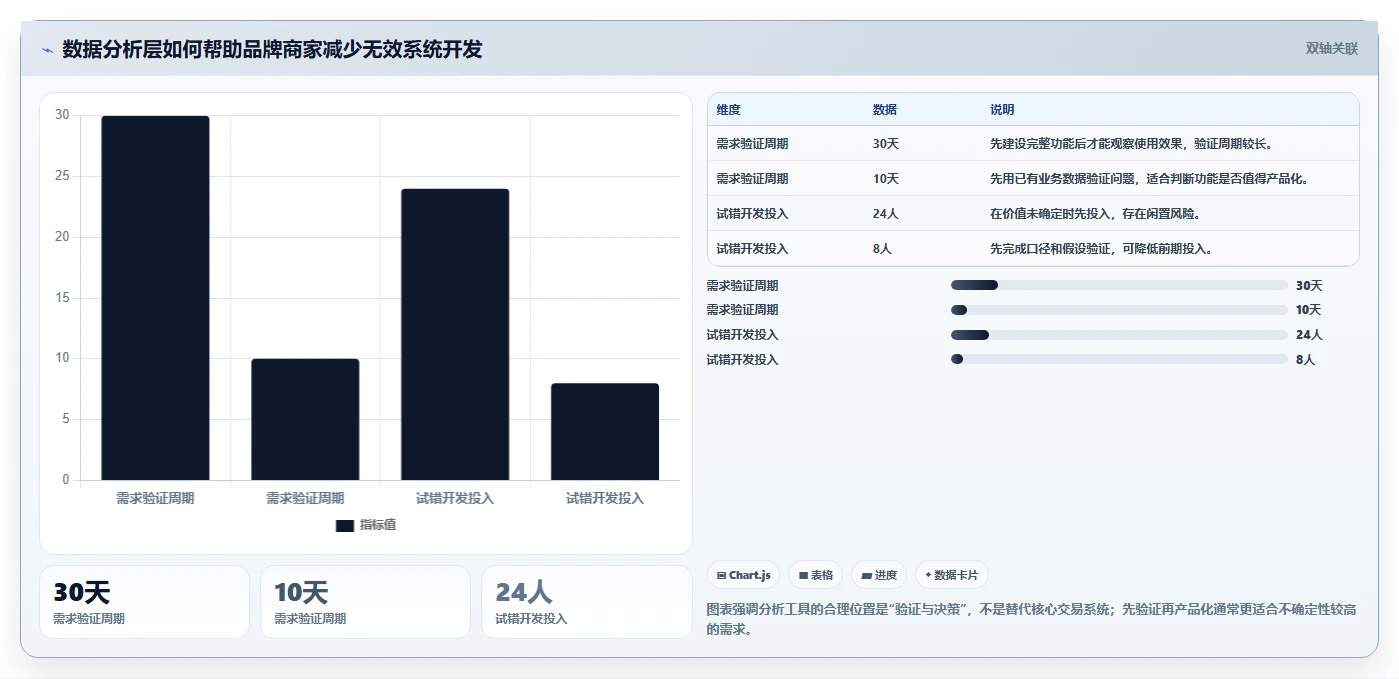Toggle the 指标值 legend color box
Screen dimensions: 1399x679
click(345, 525)
